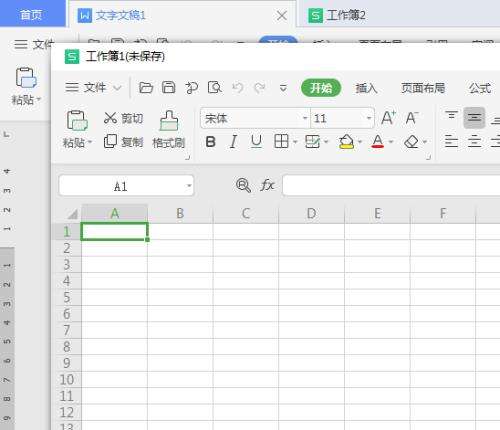The height and width of the screenshot is (430, 500).
Task: Click the Save icon in quick toolbar
Action: (168, 87)
